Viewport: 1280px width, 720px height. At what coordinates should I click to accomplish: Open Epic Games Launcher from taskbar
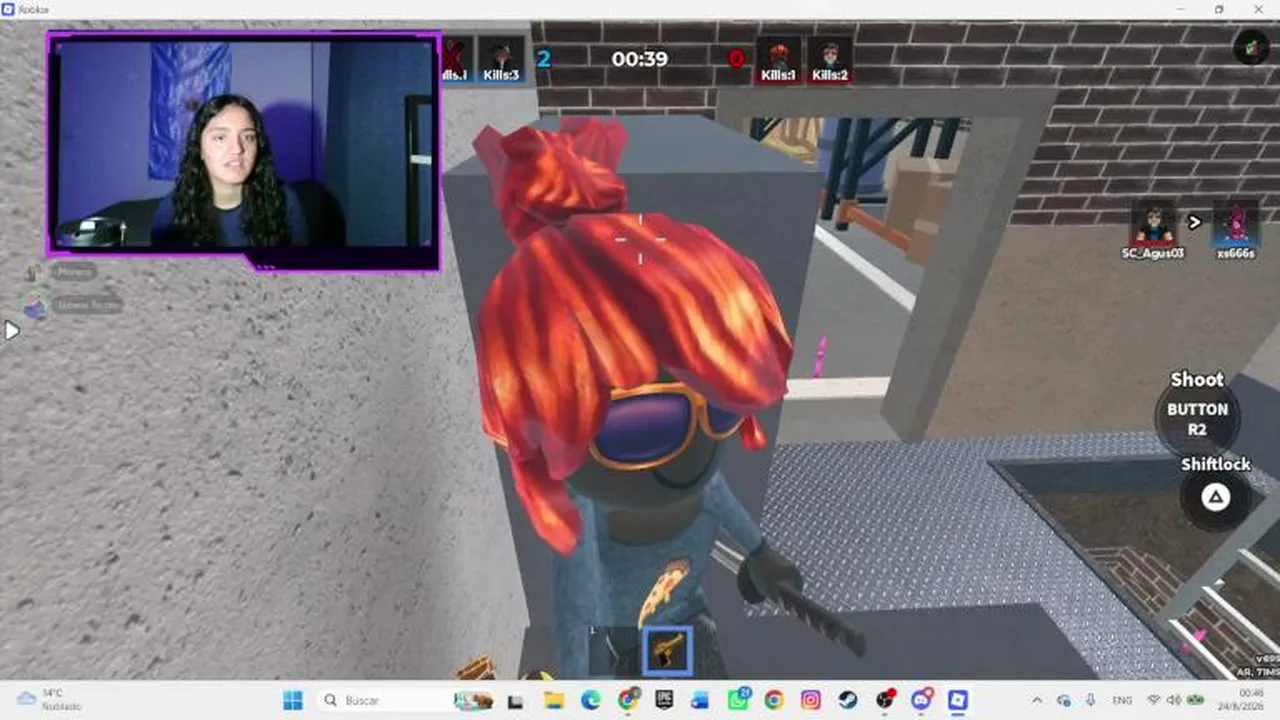click(663, 700)
